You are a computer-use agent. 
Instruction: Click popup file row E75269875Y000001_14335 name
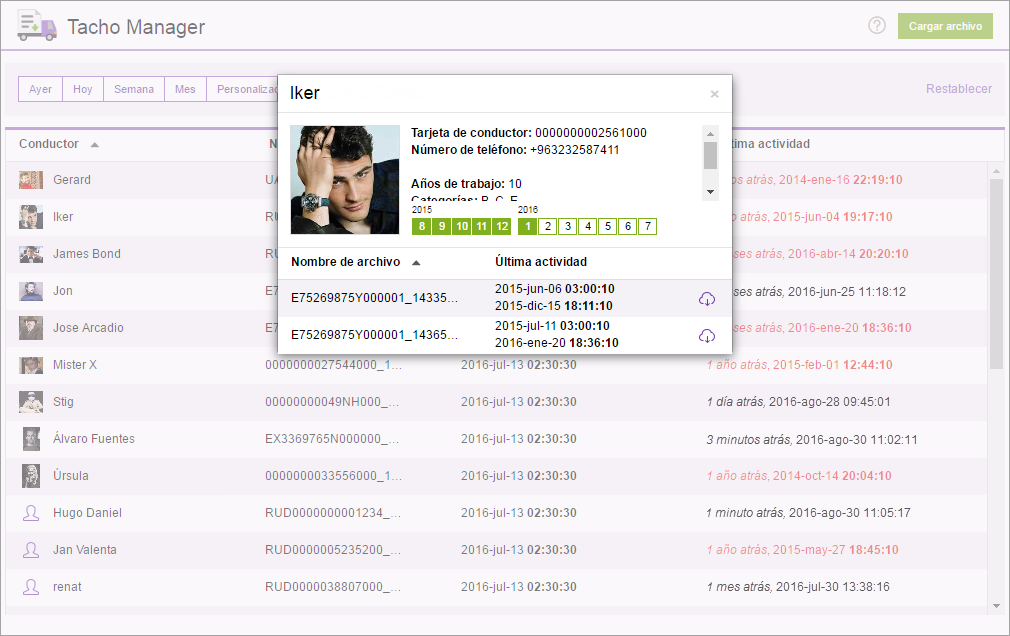click(374, 298)
